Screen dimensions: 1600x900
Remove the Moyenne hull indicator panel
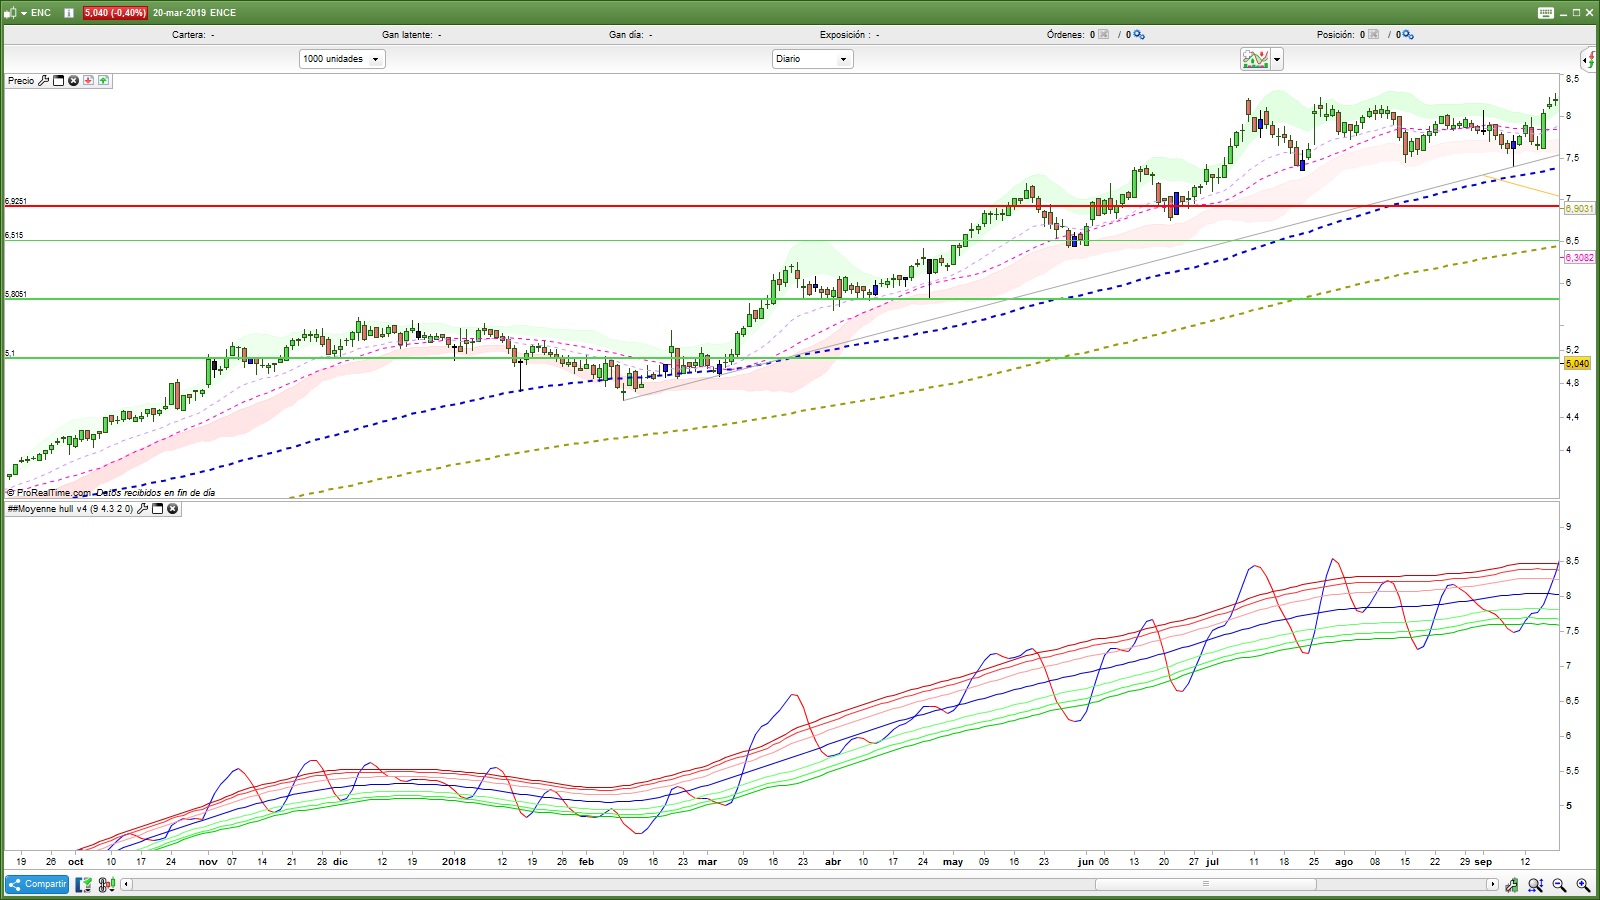172,509
